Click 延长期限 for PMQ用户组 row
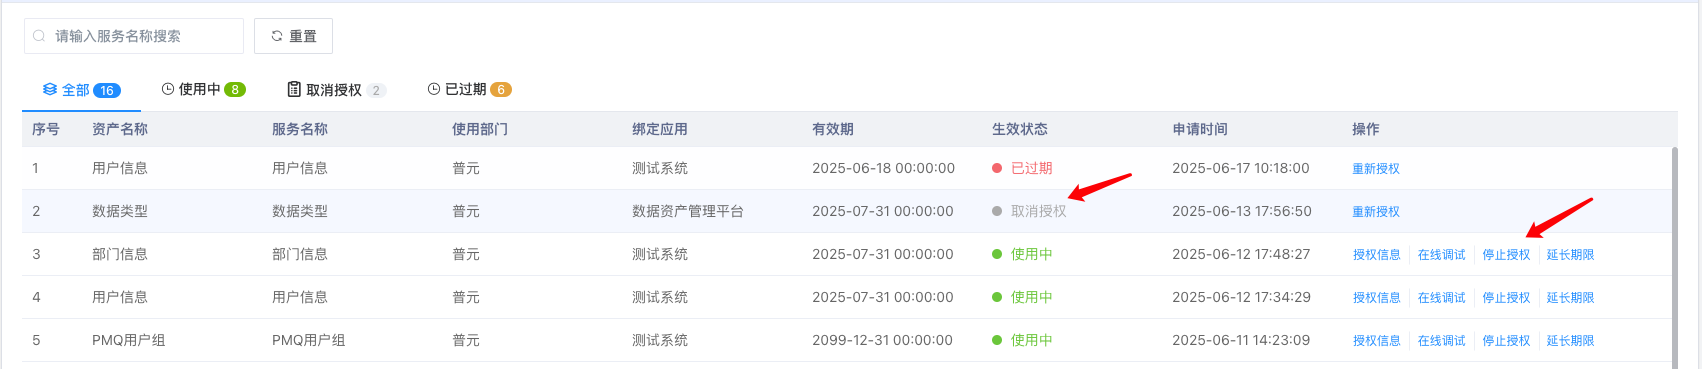 pyautogui.click(x=1571, y=341)
